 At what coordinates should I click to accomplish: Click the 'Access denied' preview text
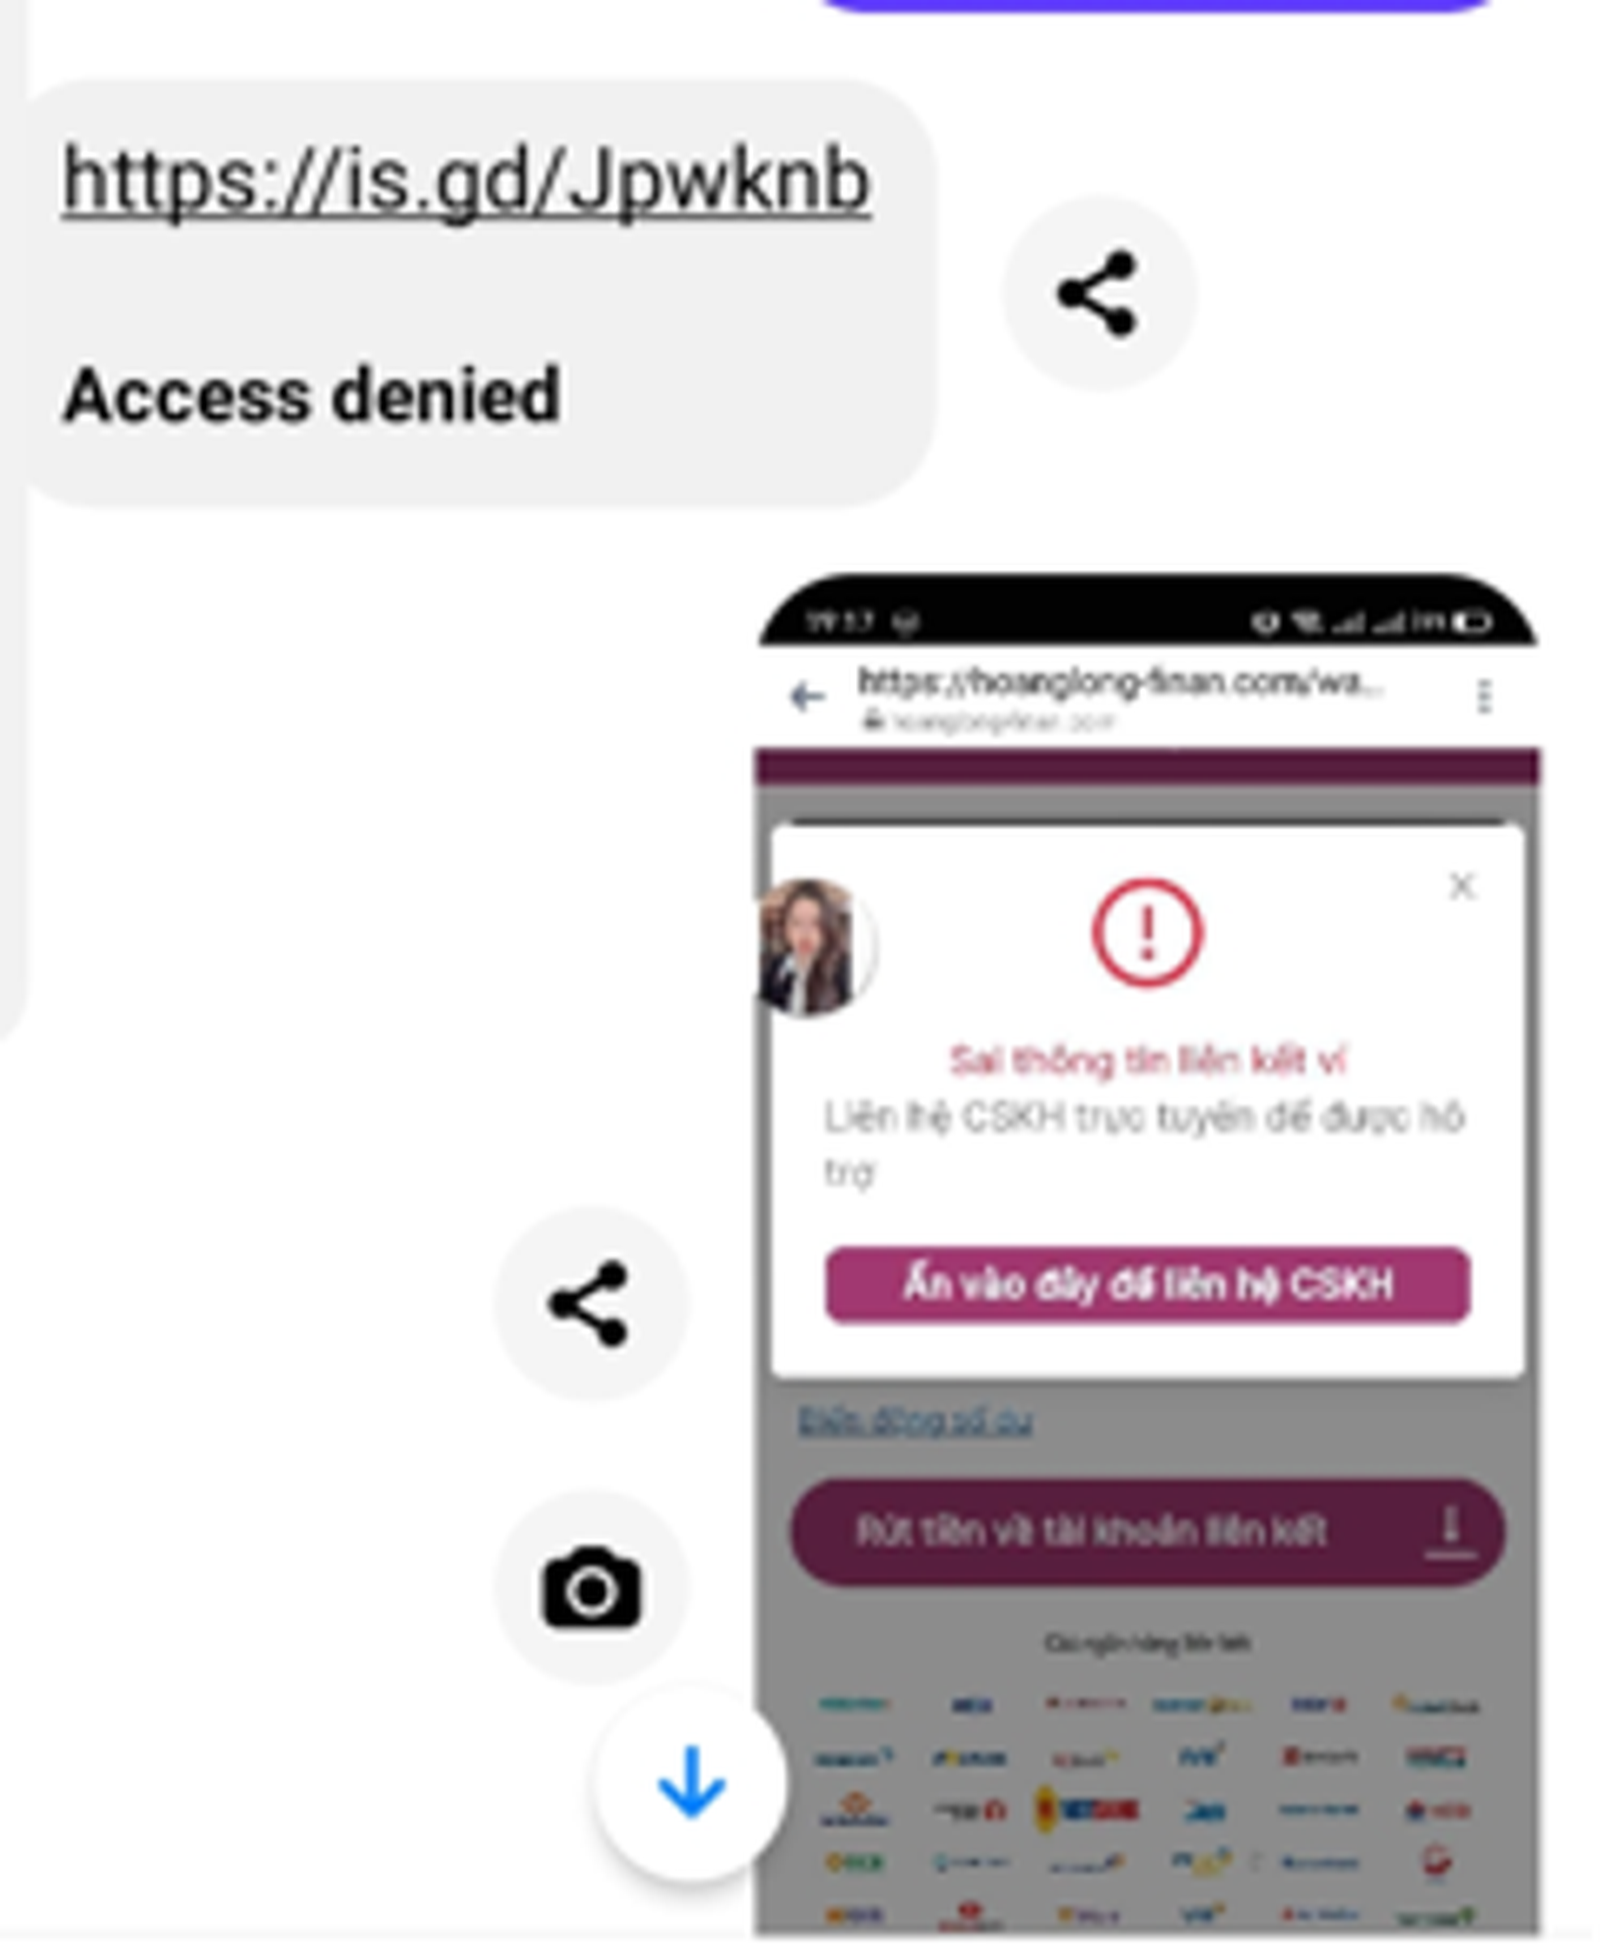tap(311, 394)
